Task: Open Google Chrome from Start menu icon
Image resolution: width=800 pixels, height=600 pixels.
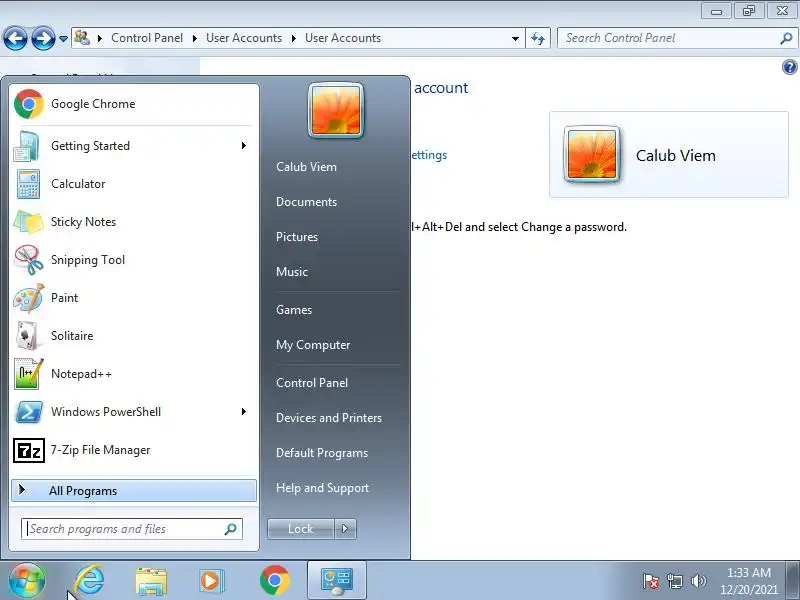Action: click(x=29, y=104)
